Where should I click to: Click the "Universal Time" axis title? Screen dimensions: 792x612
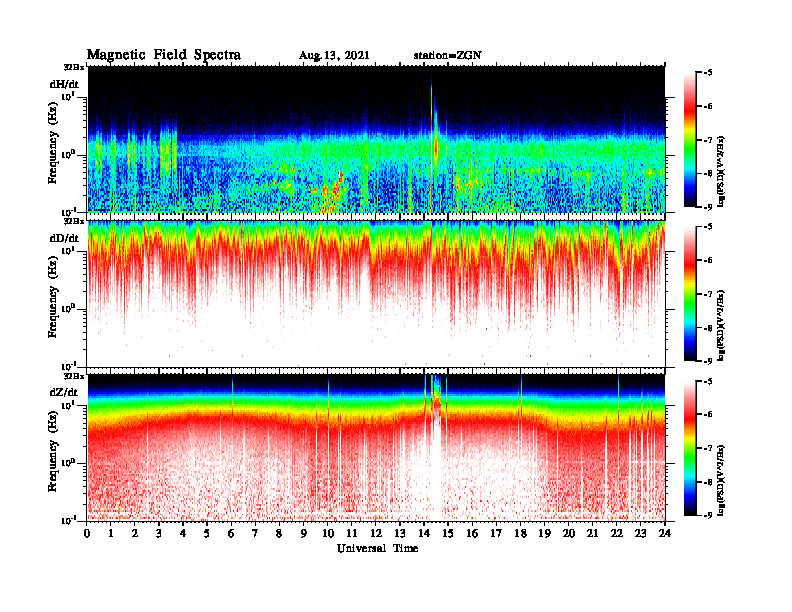click(377, 548)
